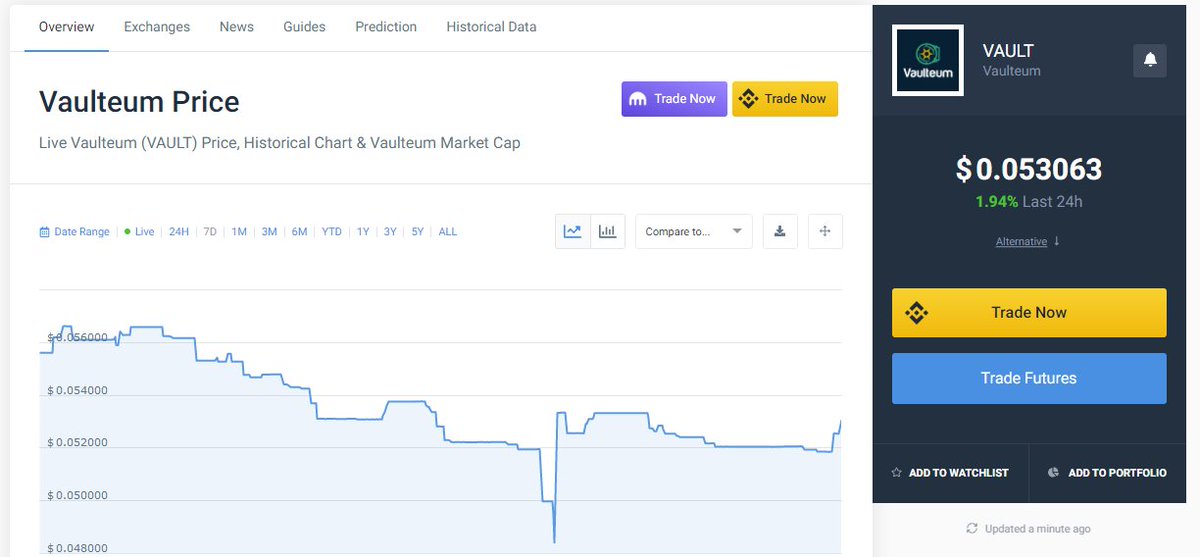Click the Binance logo on sidebar Trade Now
1200x557 pixels.
(x=917, y=313)
